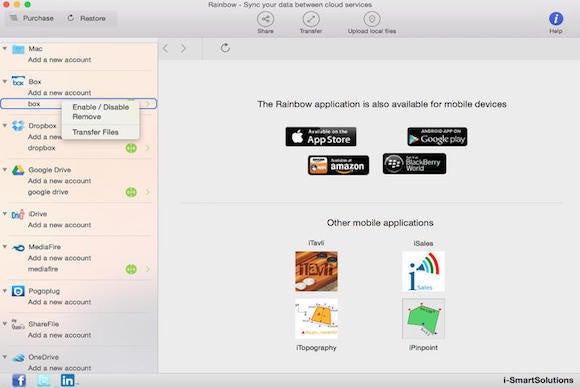This screenshot has width=580, height=388.
Task: Click the Box service icon
Action: coord(18,81)
